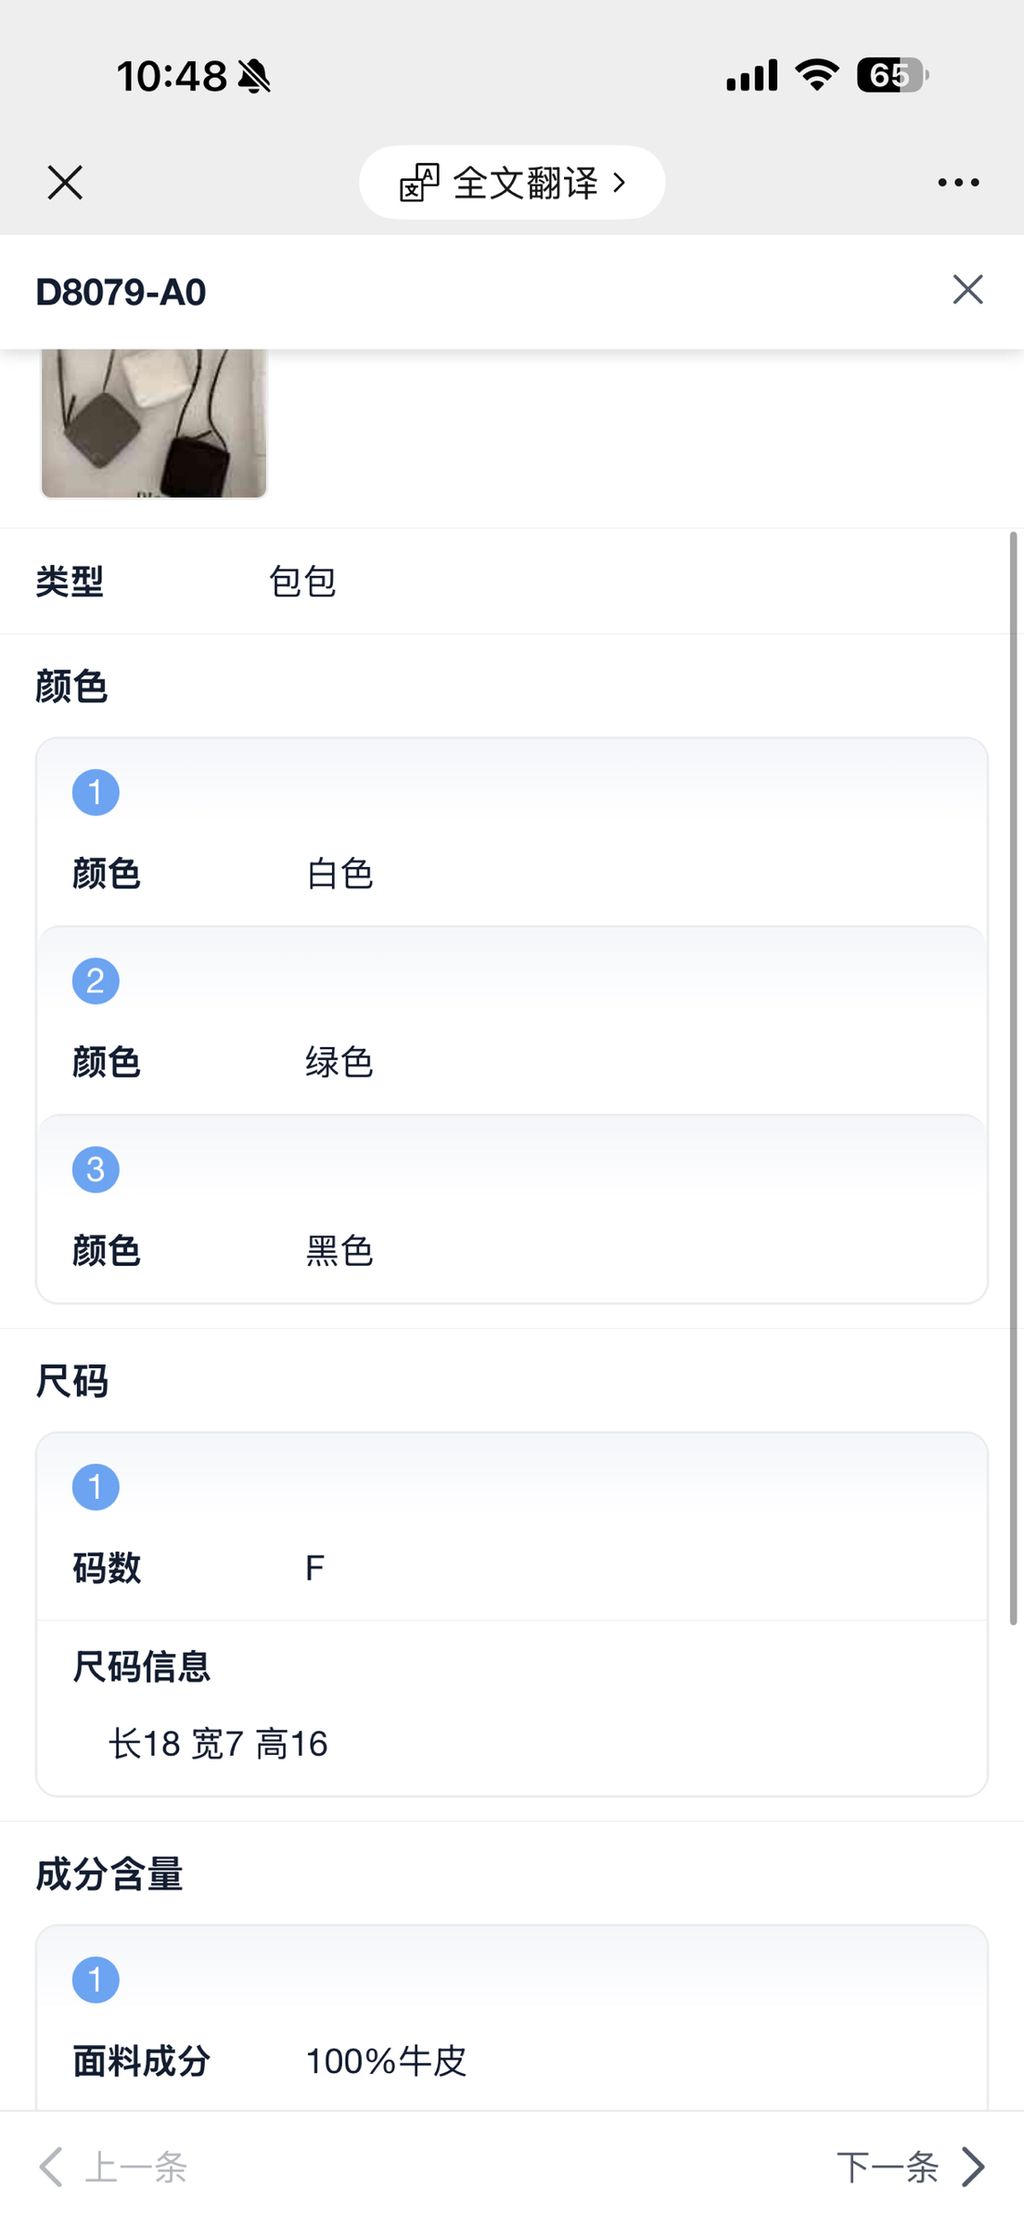This screenshot has width=1024, height=2226.
Task: Tap the right chevron beside 下一条
Action: 973,2167
